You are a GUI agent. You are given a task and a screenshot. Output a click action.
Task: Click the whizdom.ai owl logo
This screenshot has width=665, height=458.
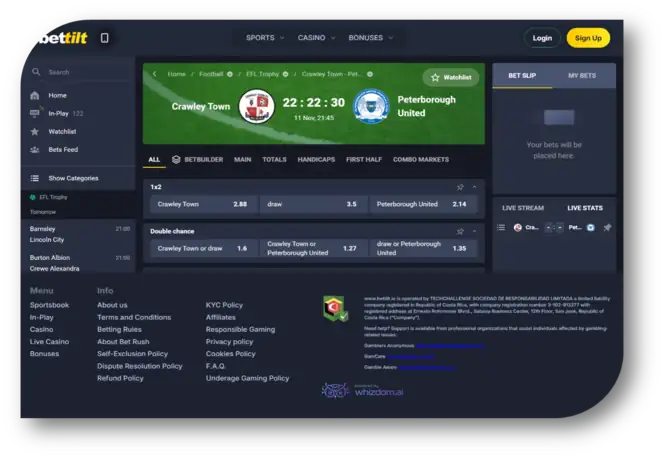click(335, 391)
